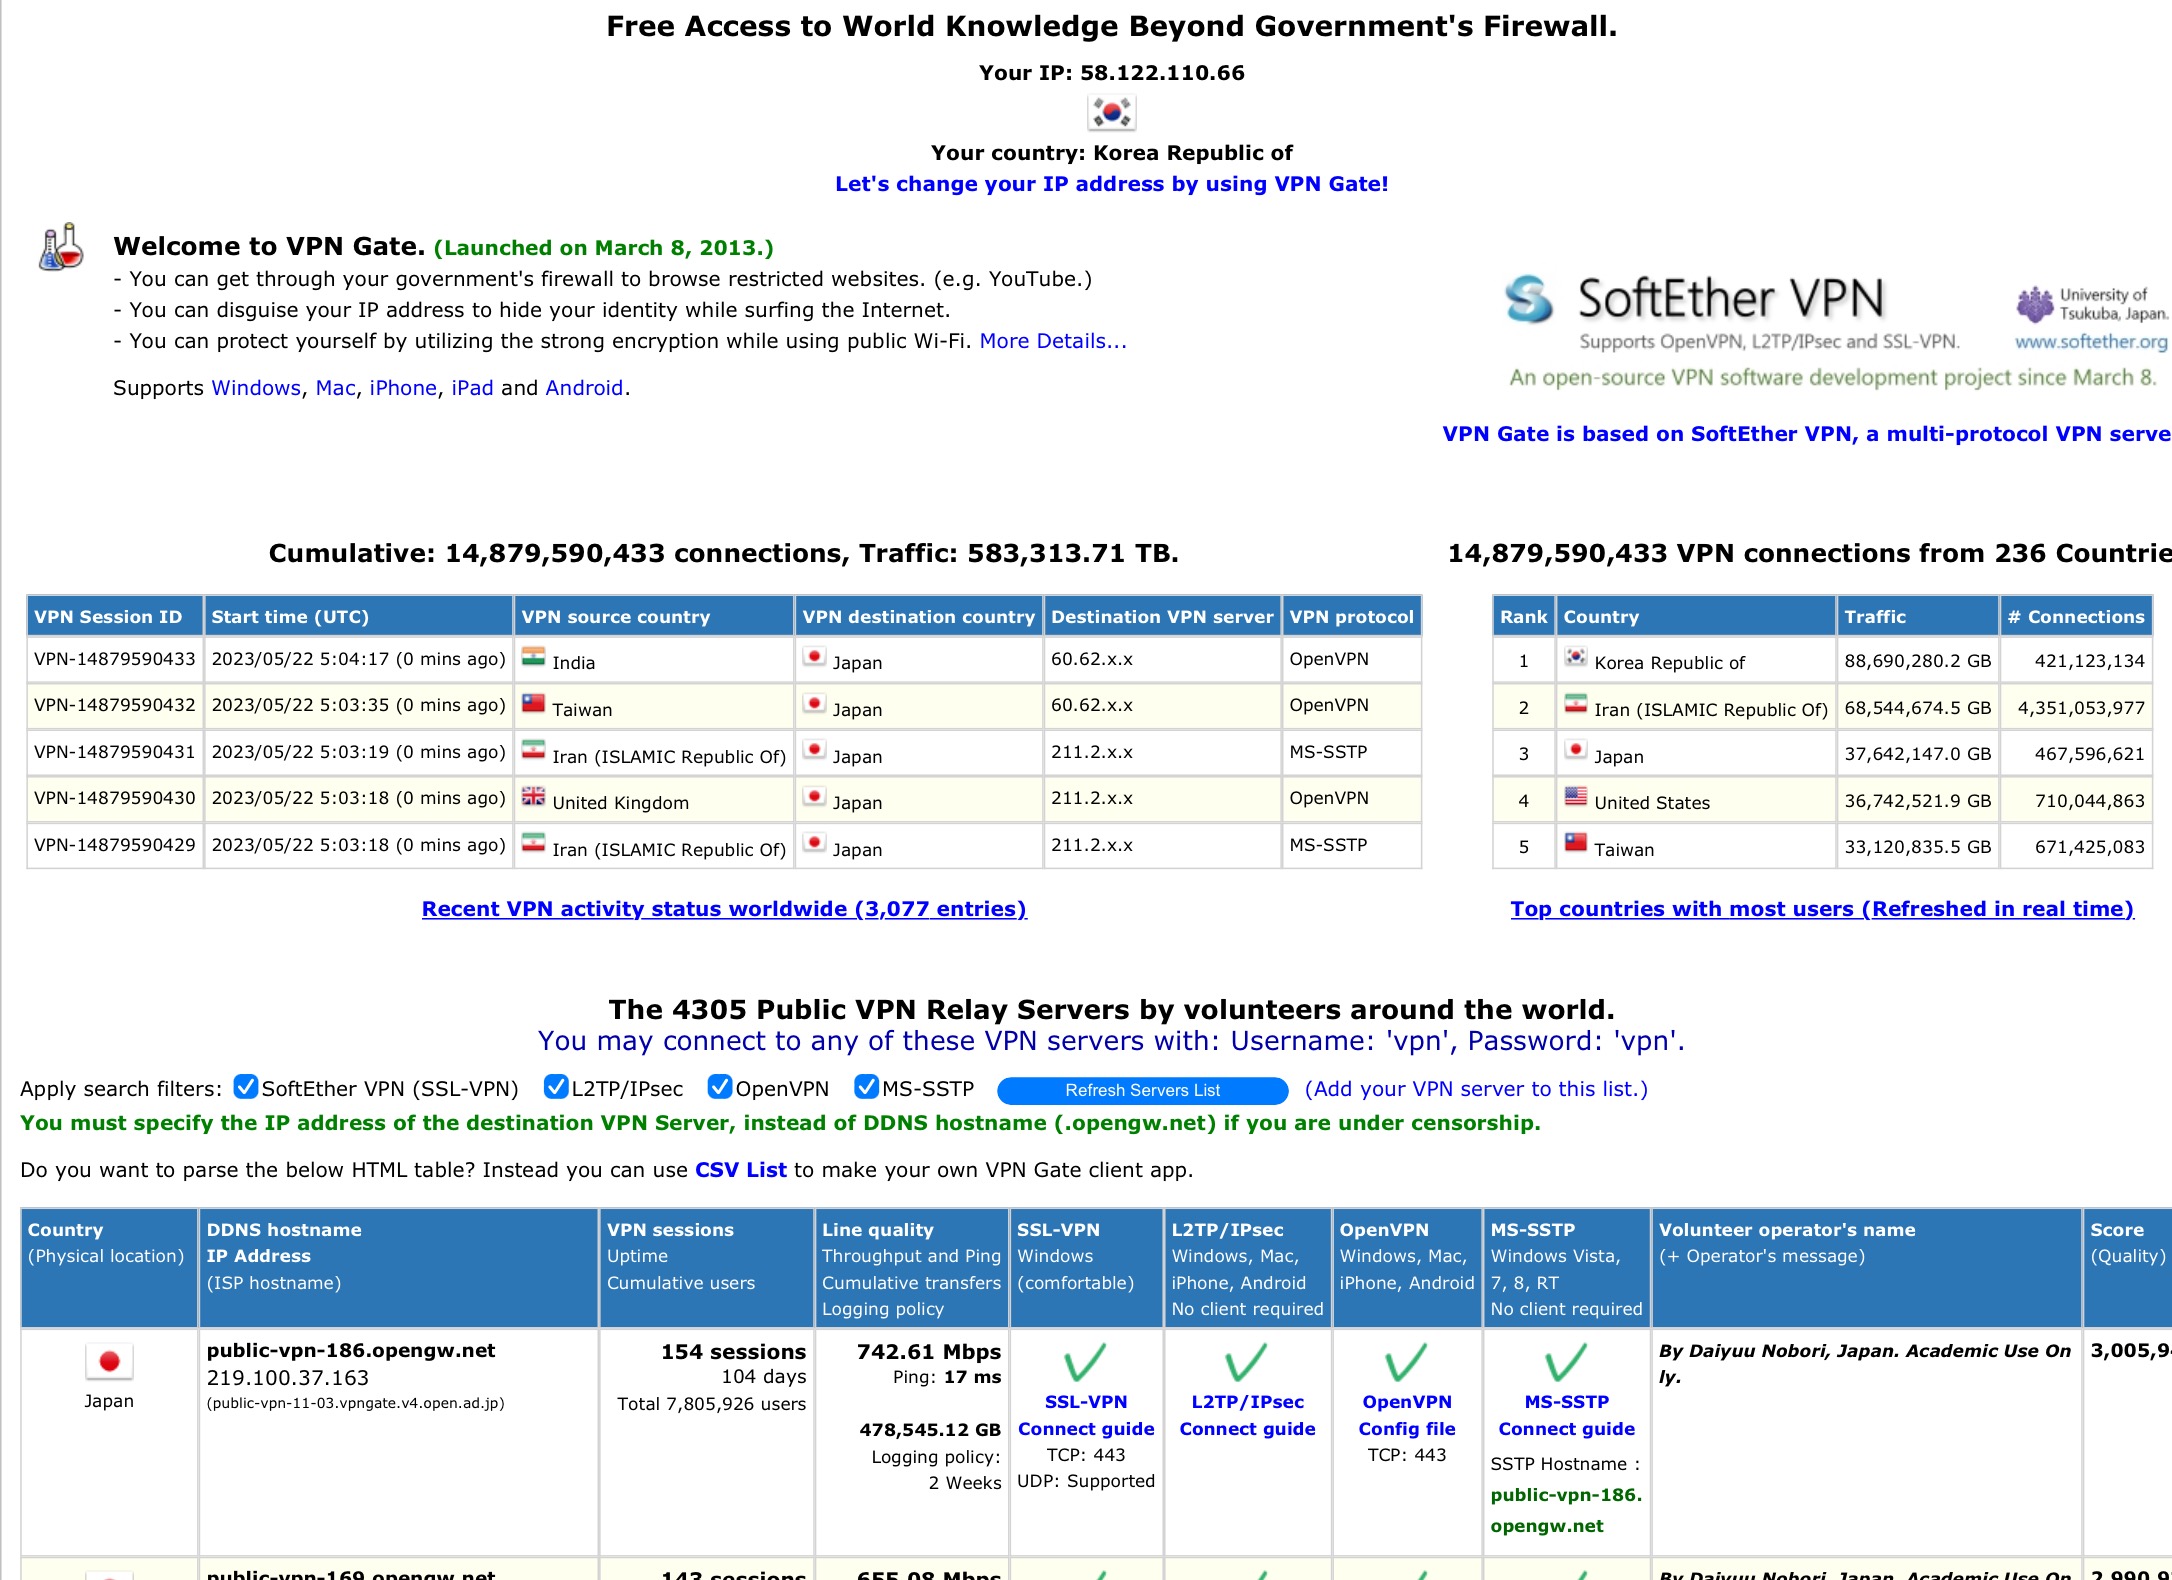This screenshot has height=1580, width=2172.
Task: Open the Android support link
Action: click(584, 388)
